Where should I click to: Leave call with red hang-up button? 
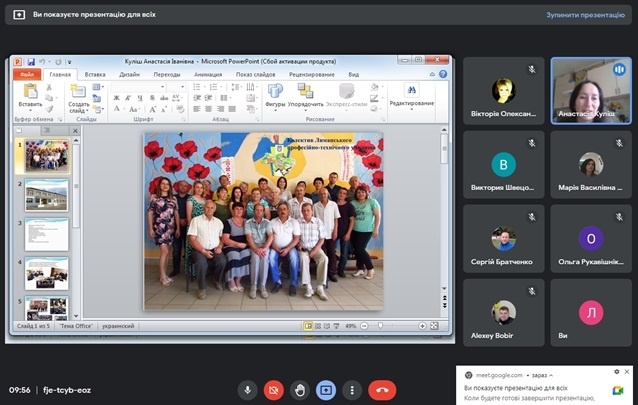pyautogui.click(x=382, y=389)
